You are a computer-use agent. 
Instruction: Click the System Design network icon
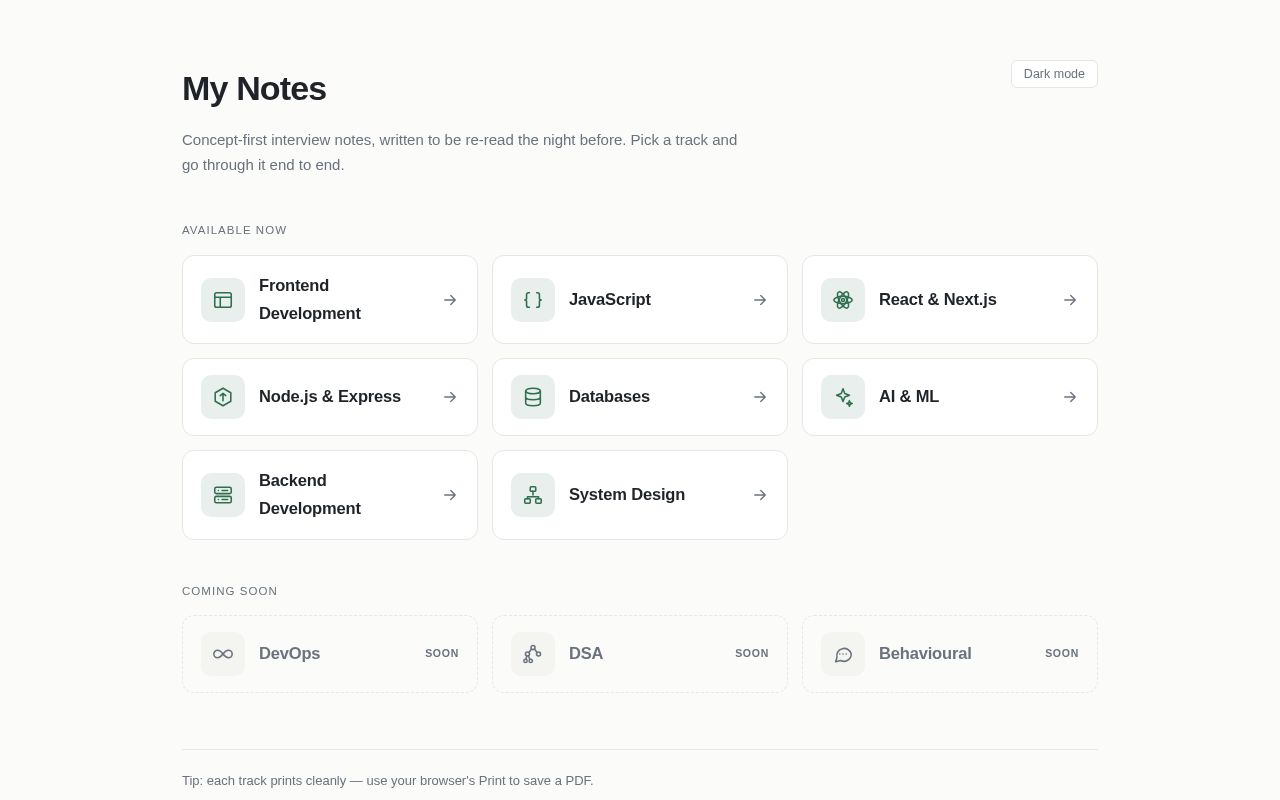coord(533,495)
